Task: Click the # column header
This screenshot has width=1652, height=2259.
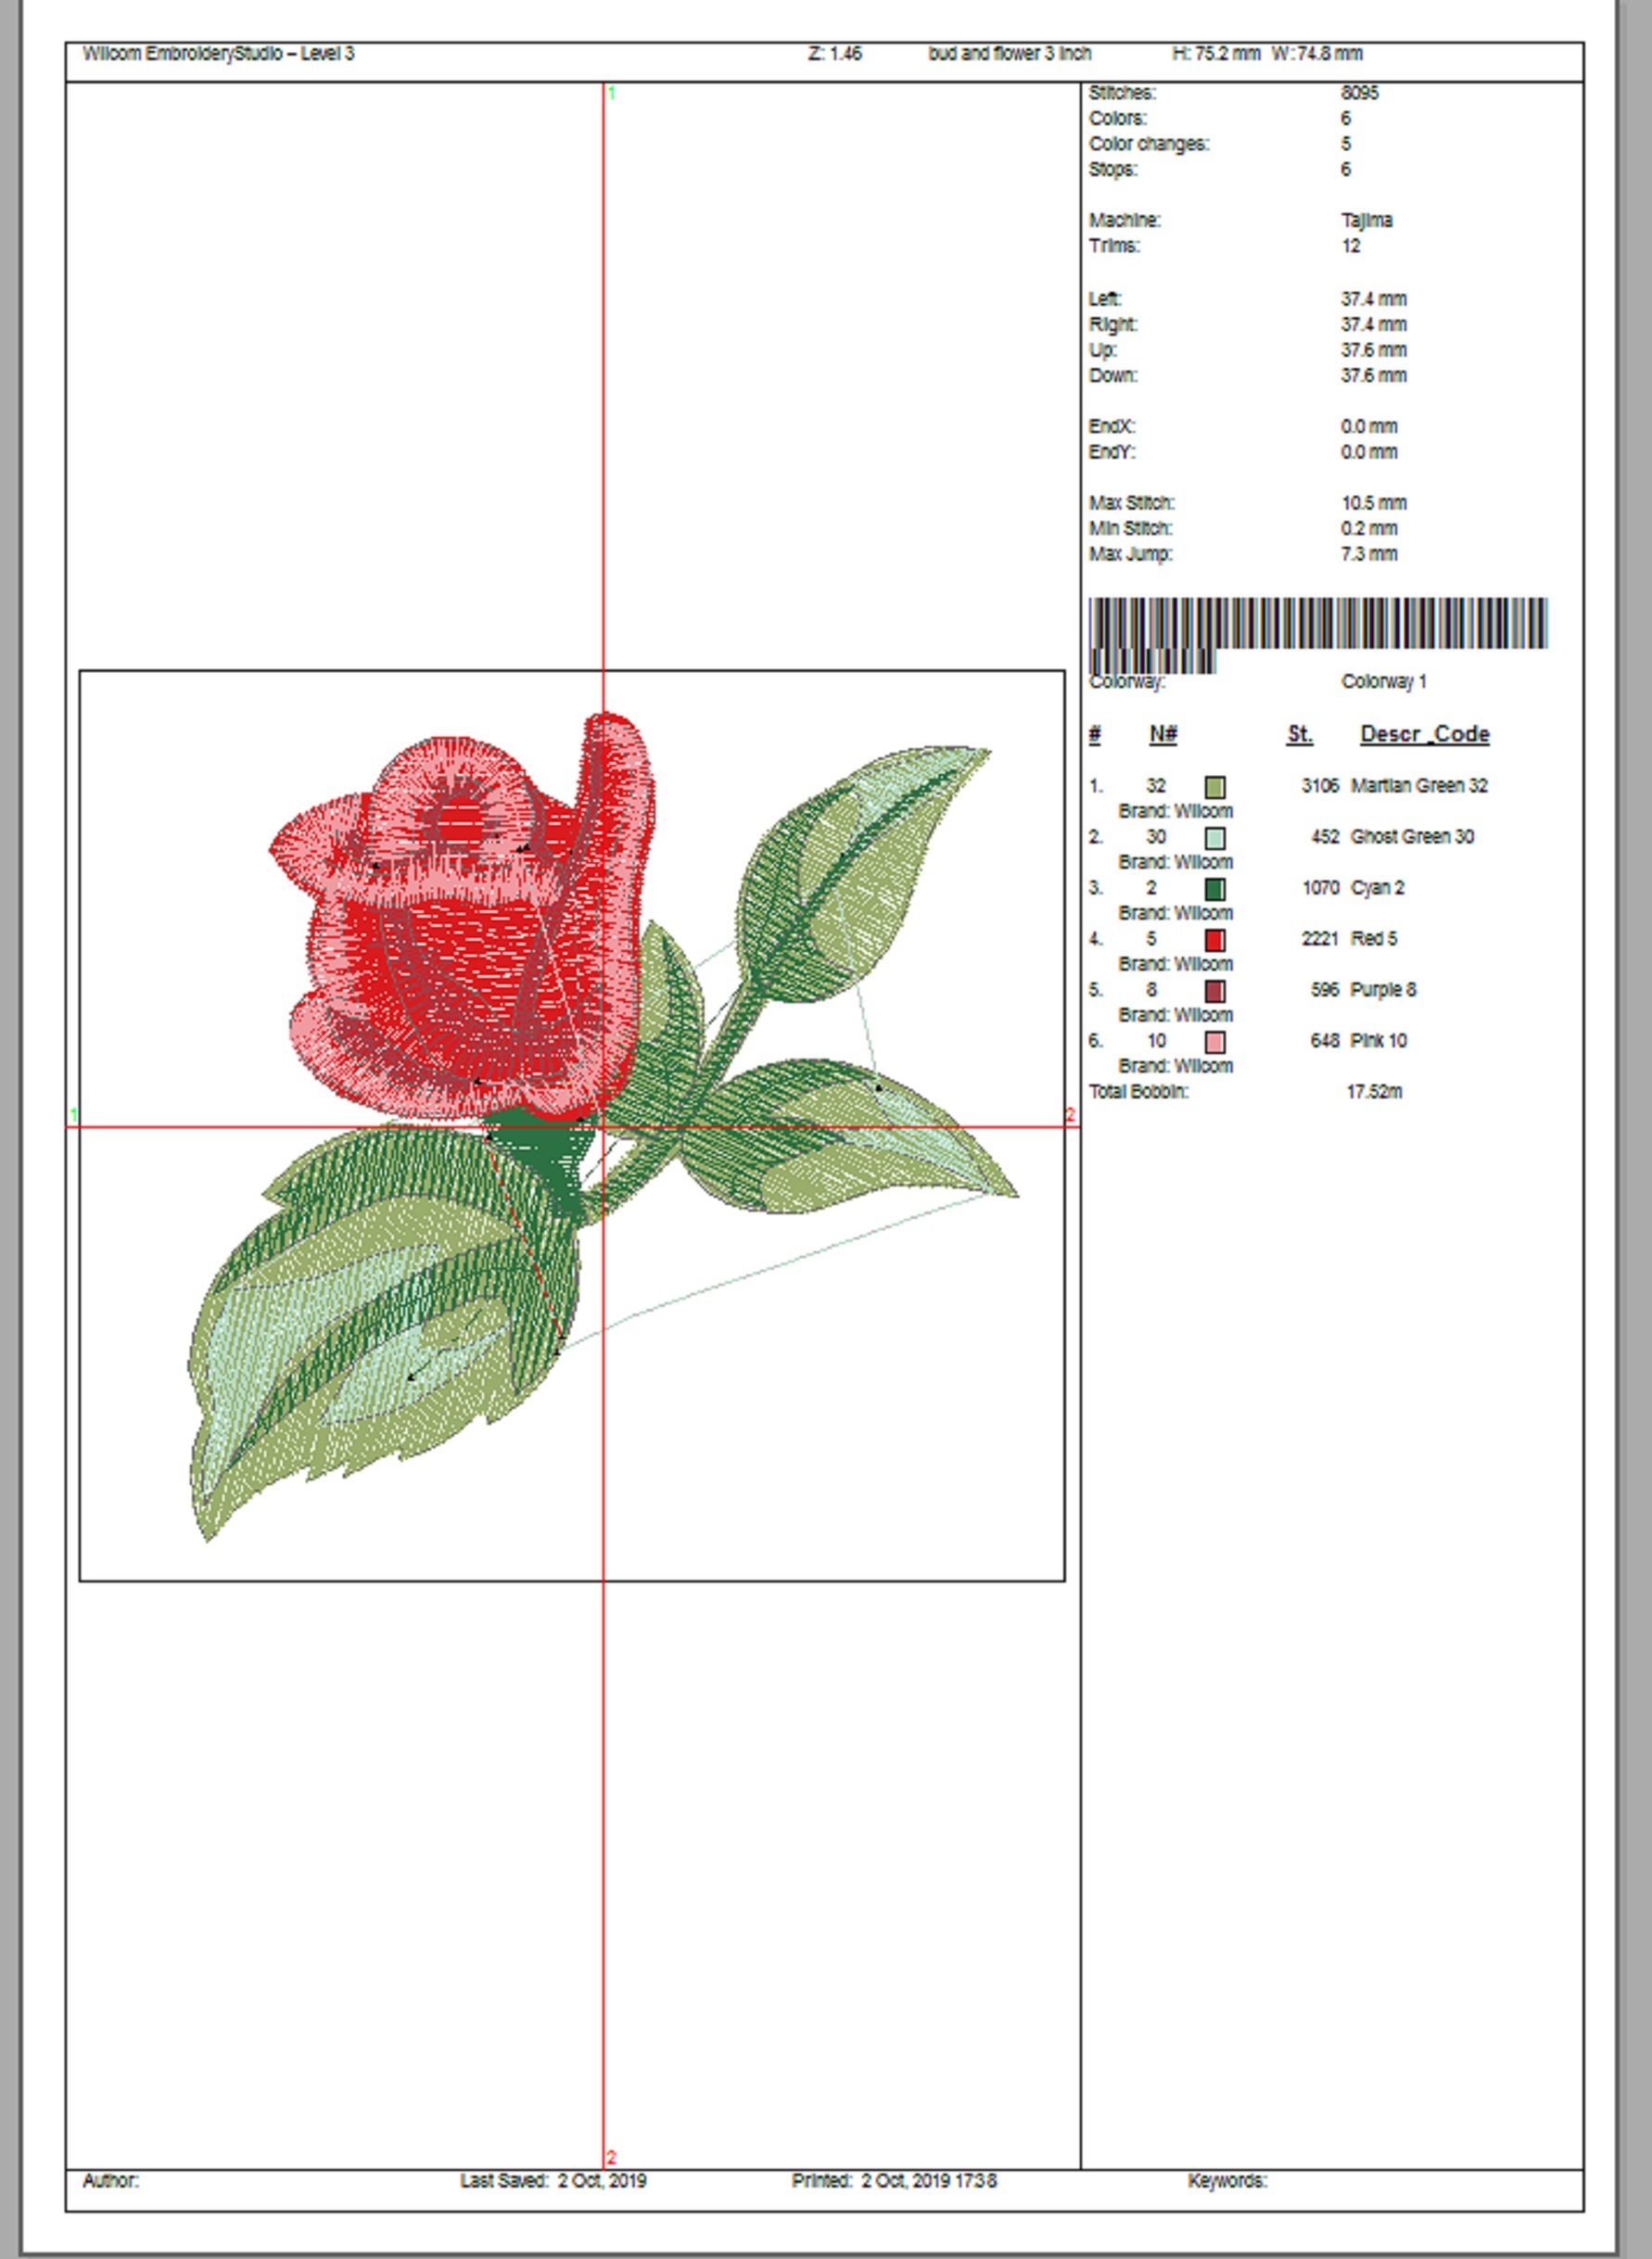Action: 1095,734
